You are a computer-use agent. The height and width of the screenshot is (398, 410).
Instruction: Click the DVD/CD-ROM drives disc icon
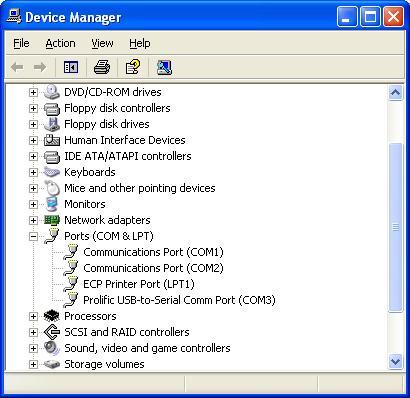point(52,92)
